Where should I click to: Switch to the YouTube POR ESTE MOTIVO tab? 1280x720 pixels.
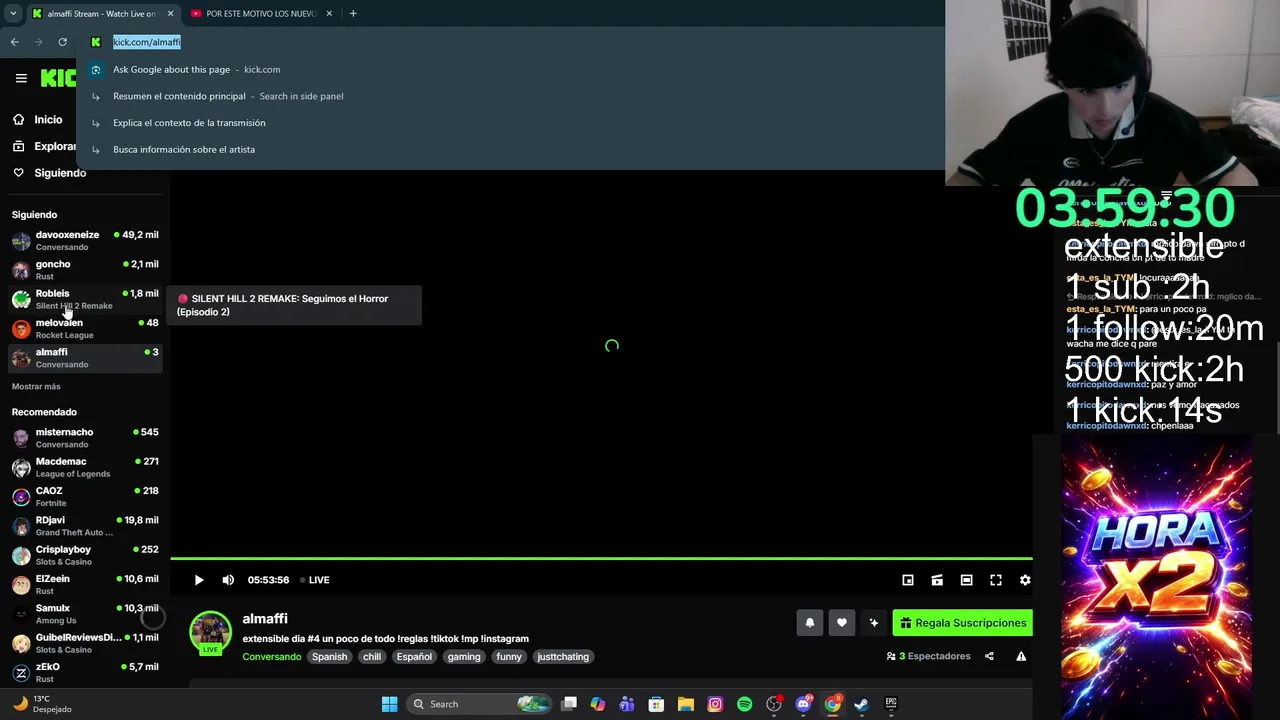(x=259, y=13)
